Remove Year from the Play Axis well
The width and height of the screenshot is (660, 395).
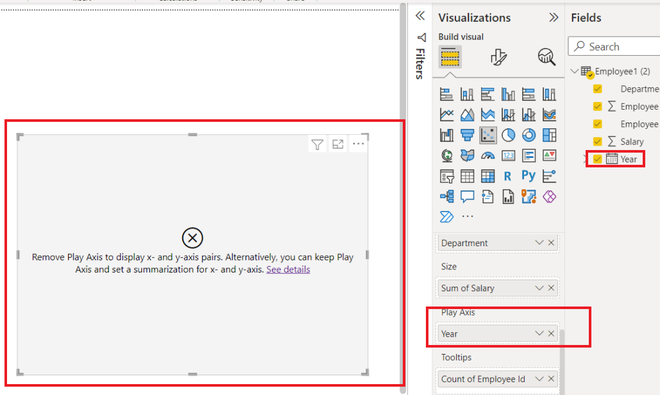551,334
